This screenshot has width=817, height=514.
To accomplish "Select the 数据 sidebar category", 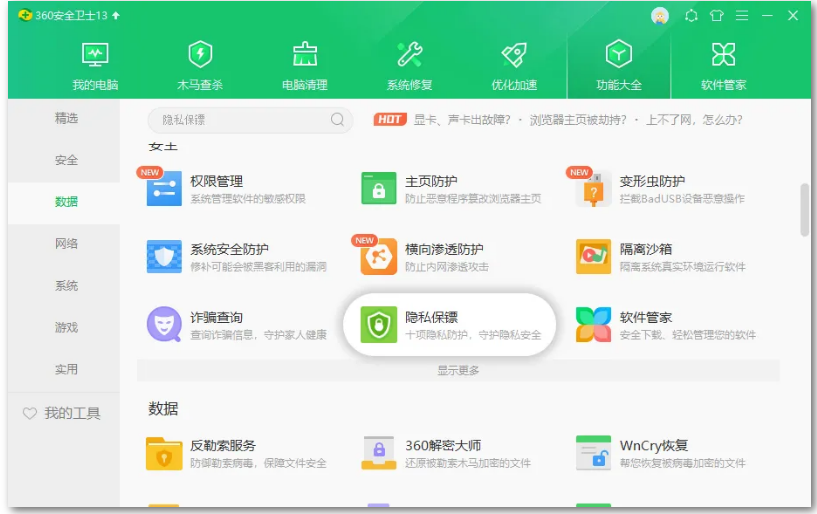I will point(64,202).
